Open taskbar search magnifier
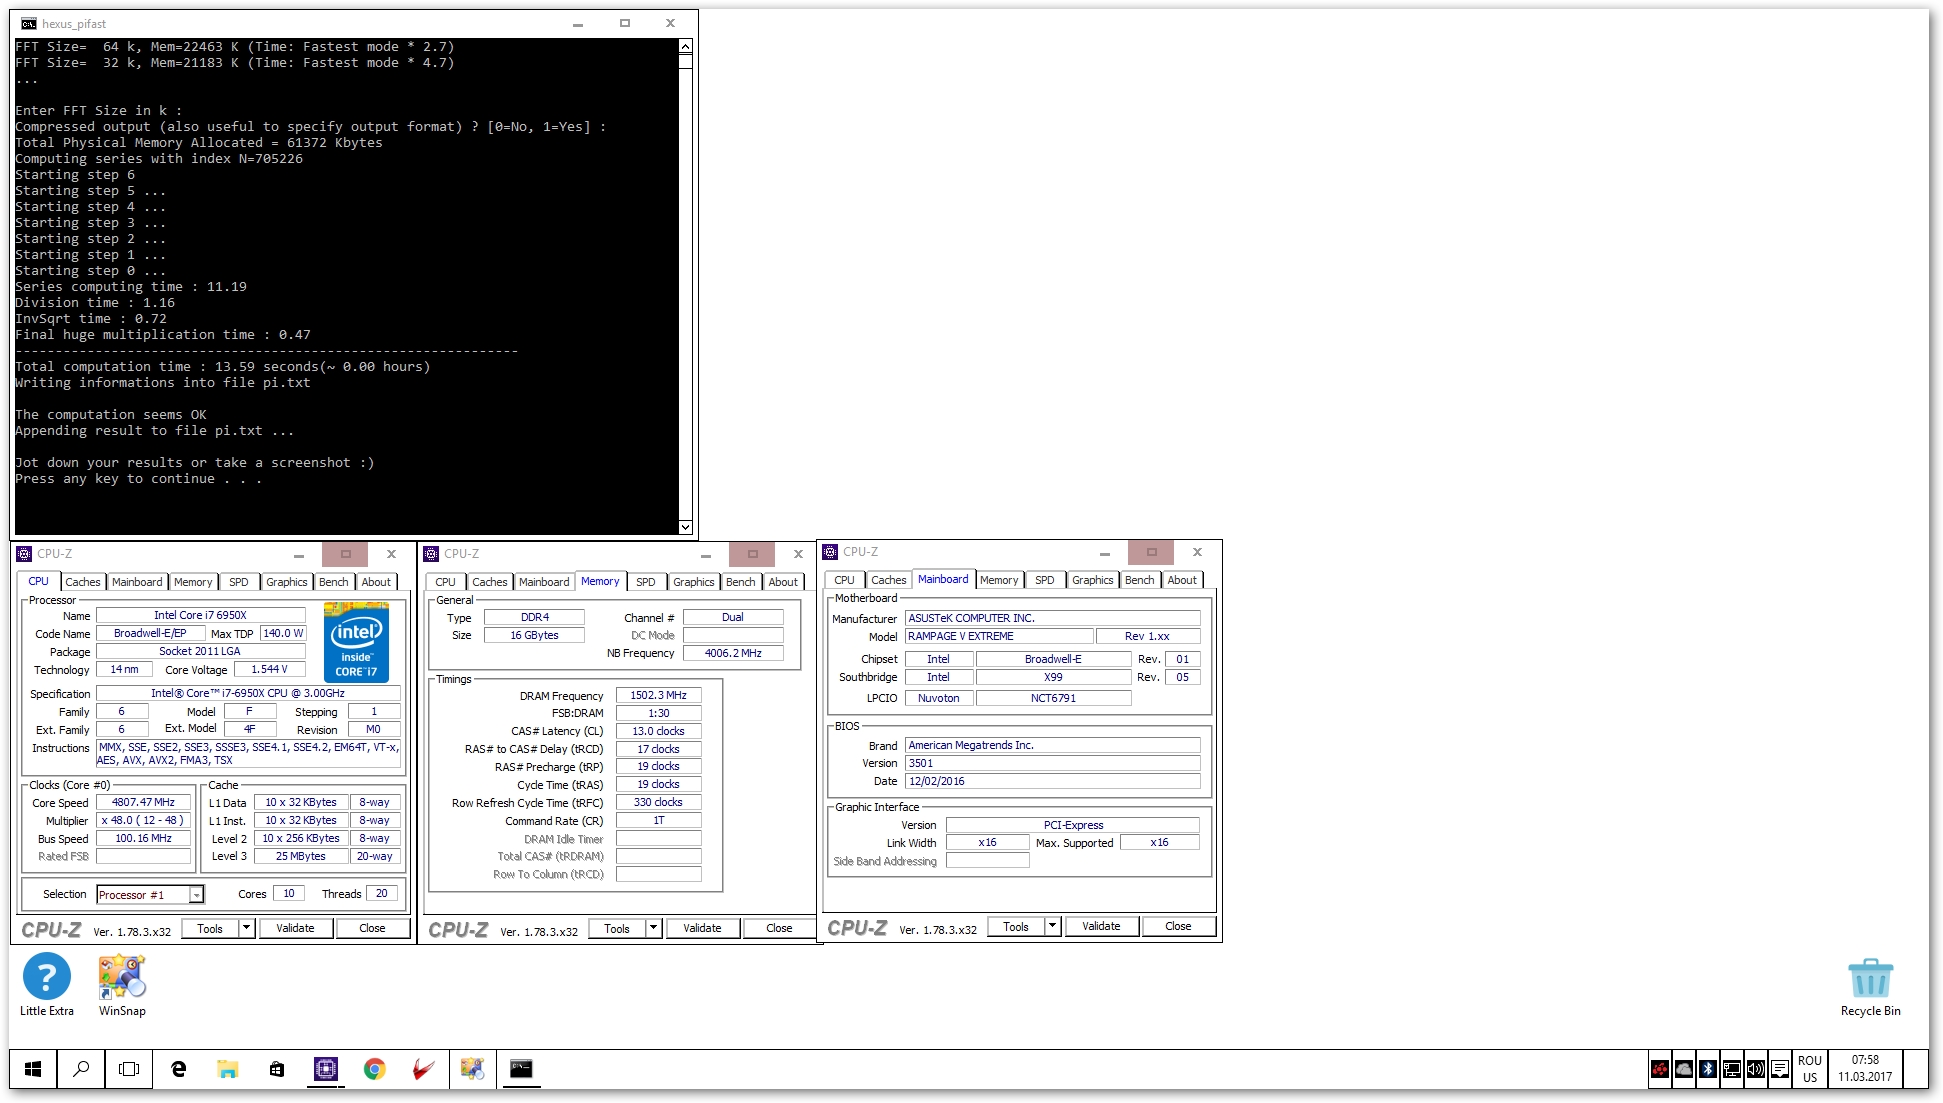1943x1103 pixels. [81, 1069]
